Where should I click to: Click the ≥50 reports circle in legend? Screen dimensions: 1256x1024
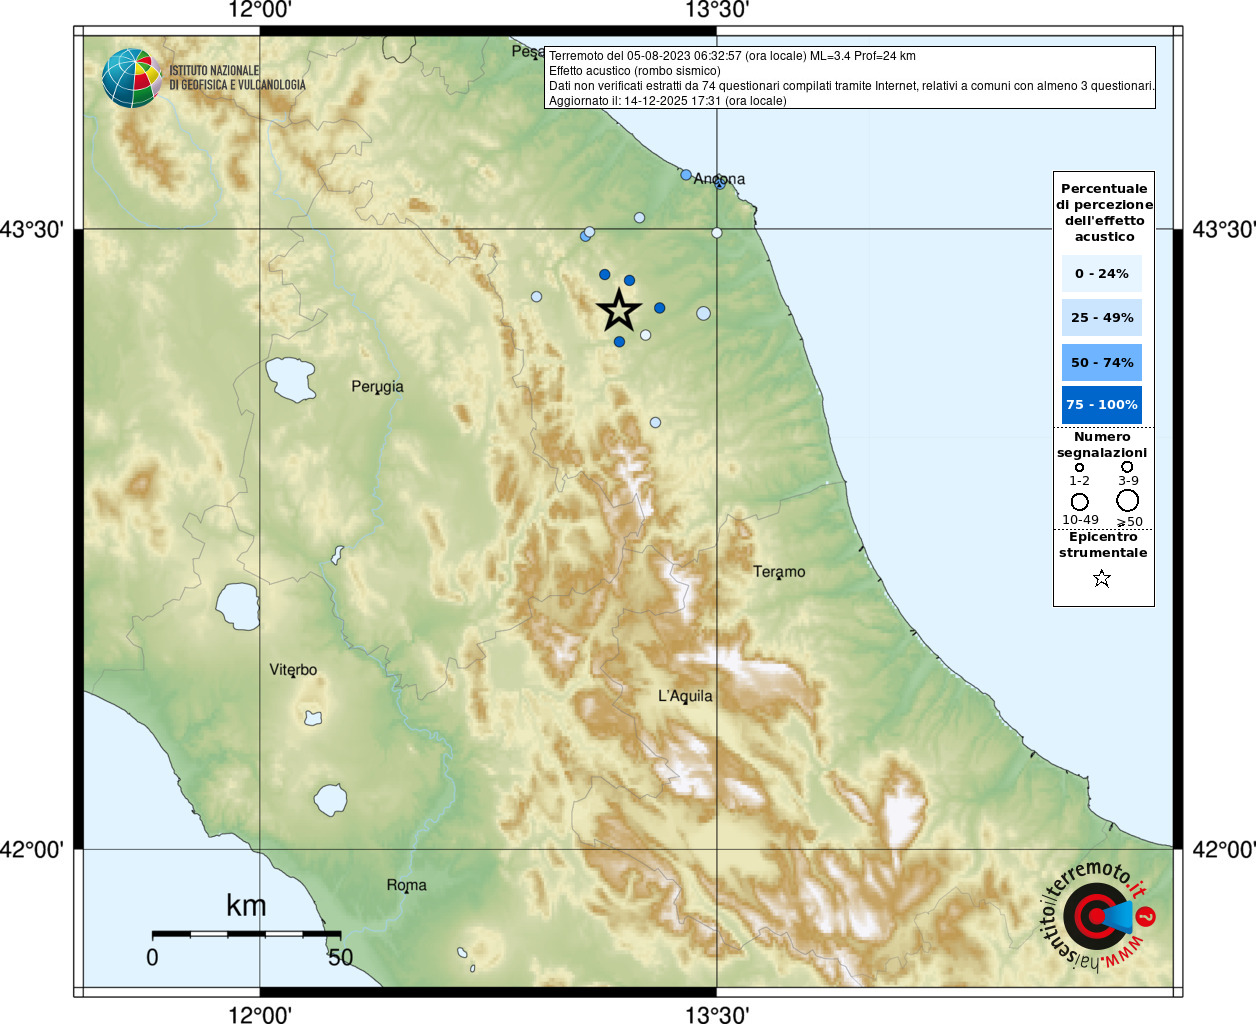click(x=1127, y=500)
